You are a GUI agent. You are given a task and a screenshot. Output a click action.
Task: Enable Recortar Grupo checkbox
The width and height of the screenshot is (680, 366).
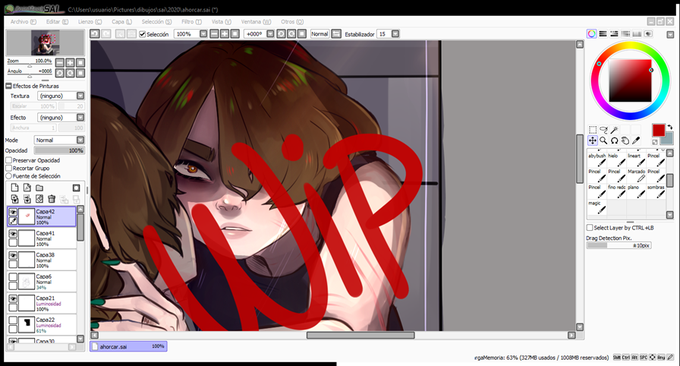pyautogui.click(x=9, y=168)
